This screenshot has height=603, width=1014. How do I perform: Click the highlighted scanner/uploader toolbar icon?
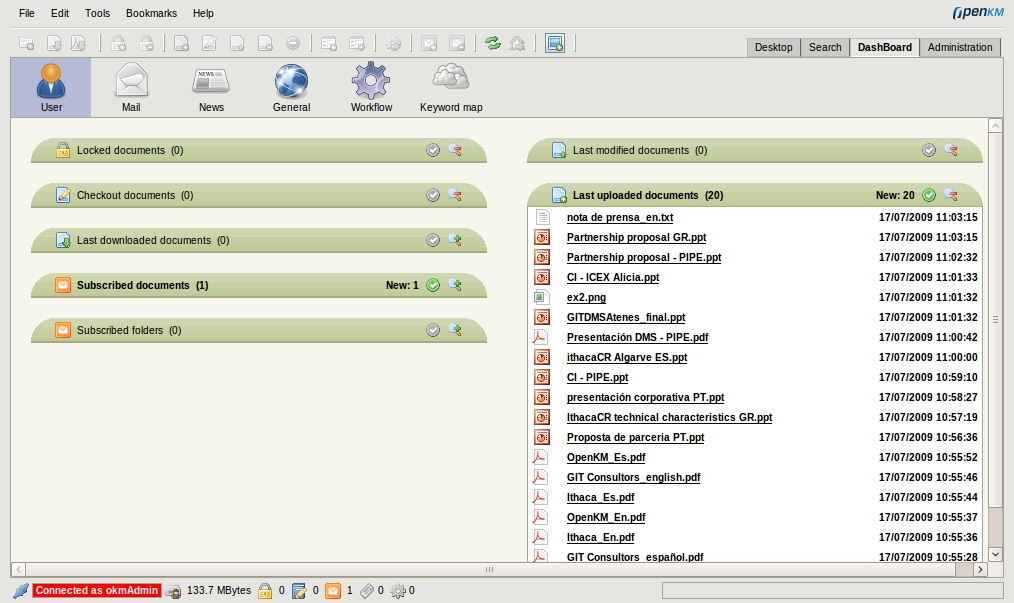point(555,43)
